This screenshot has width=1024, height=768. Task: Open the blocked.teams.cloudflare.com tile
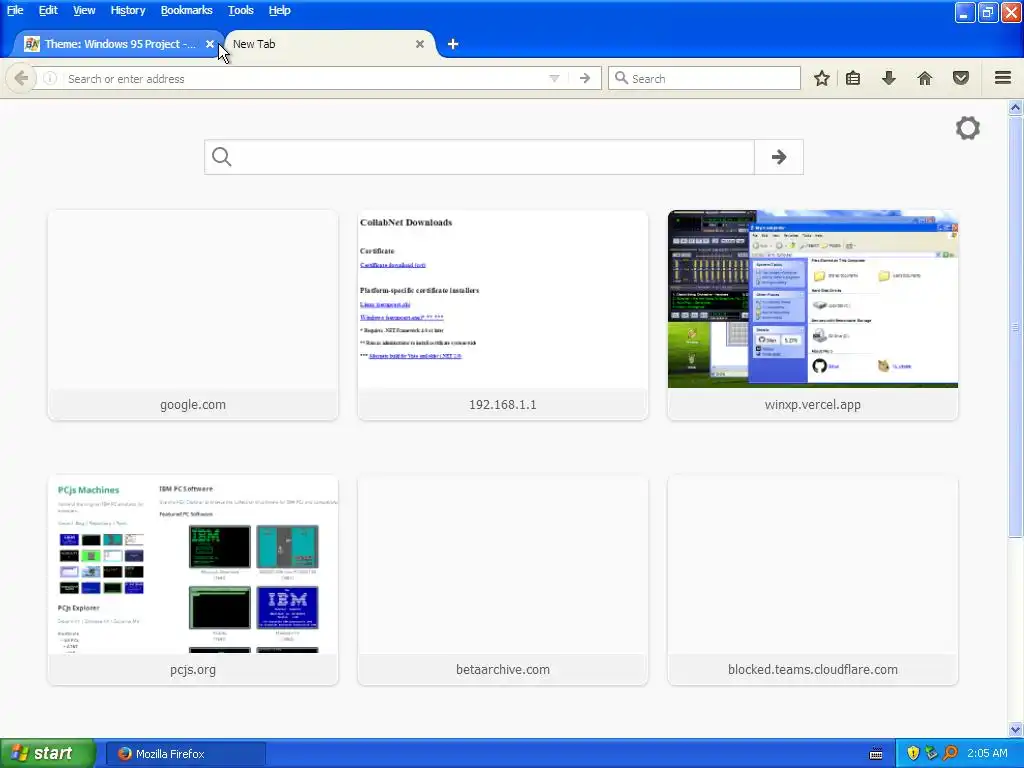pyautogui.click(x=812, y=580)
